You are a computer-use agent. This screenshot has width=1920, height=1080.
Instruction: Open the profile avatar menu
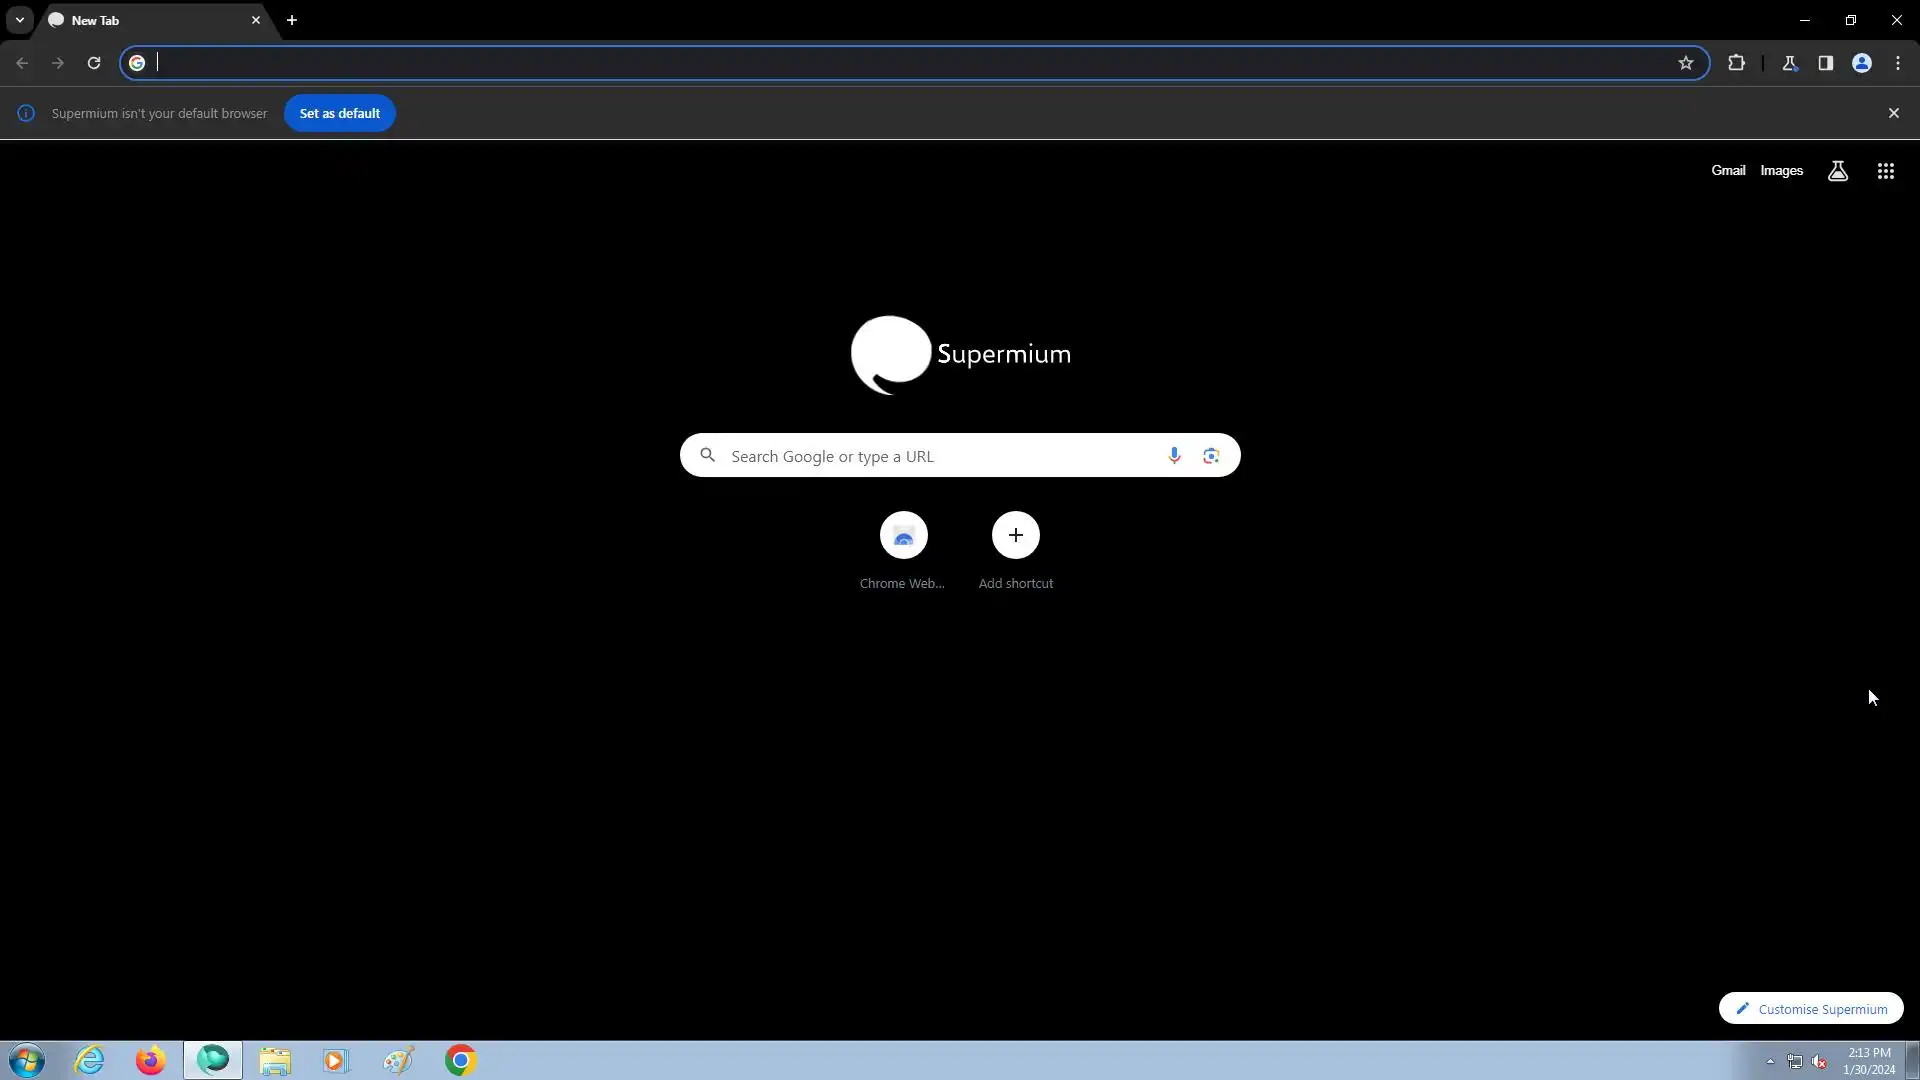[1862, 63]
